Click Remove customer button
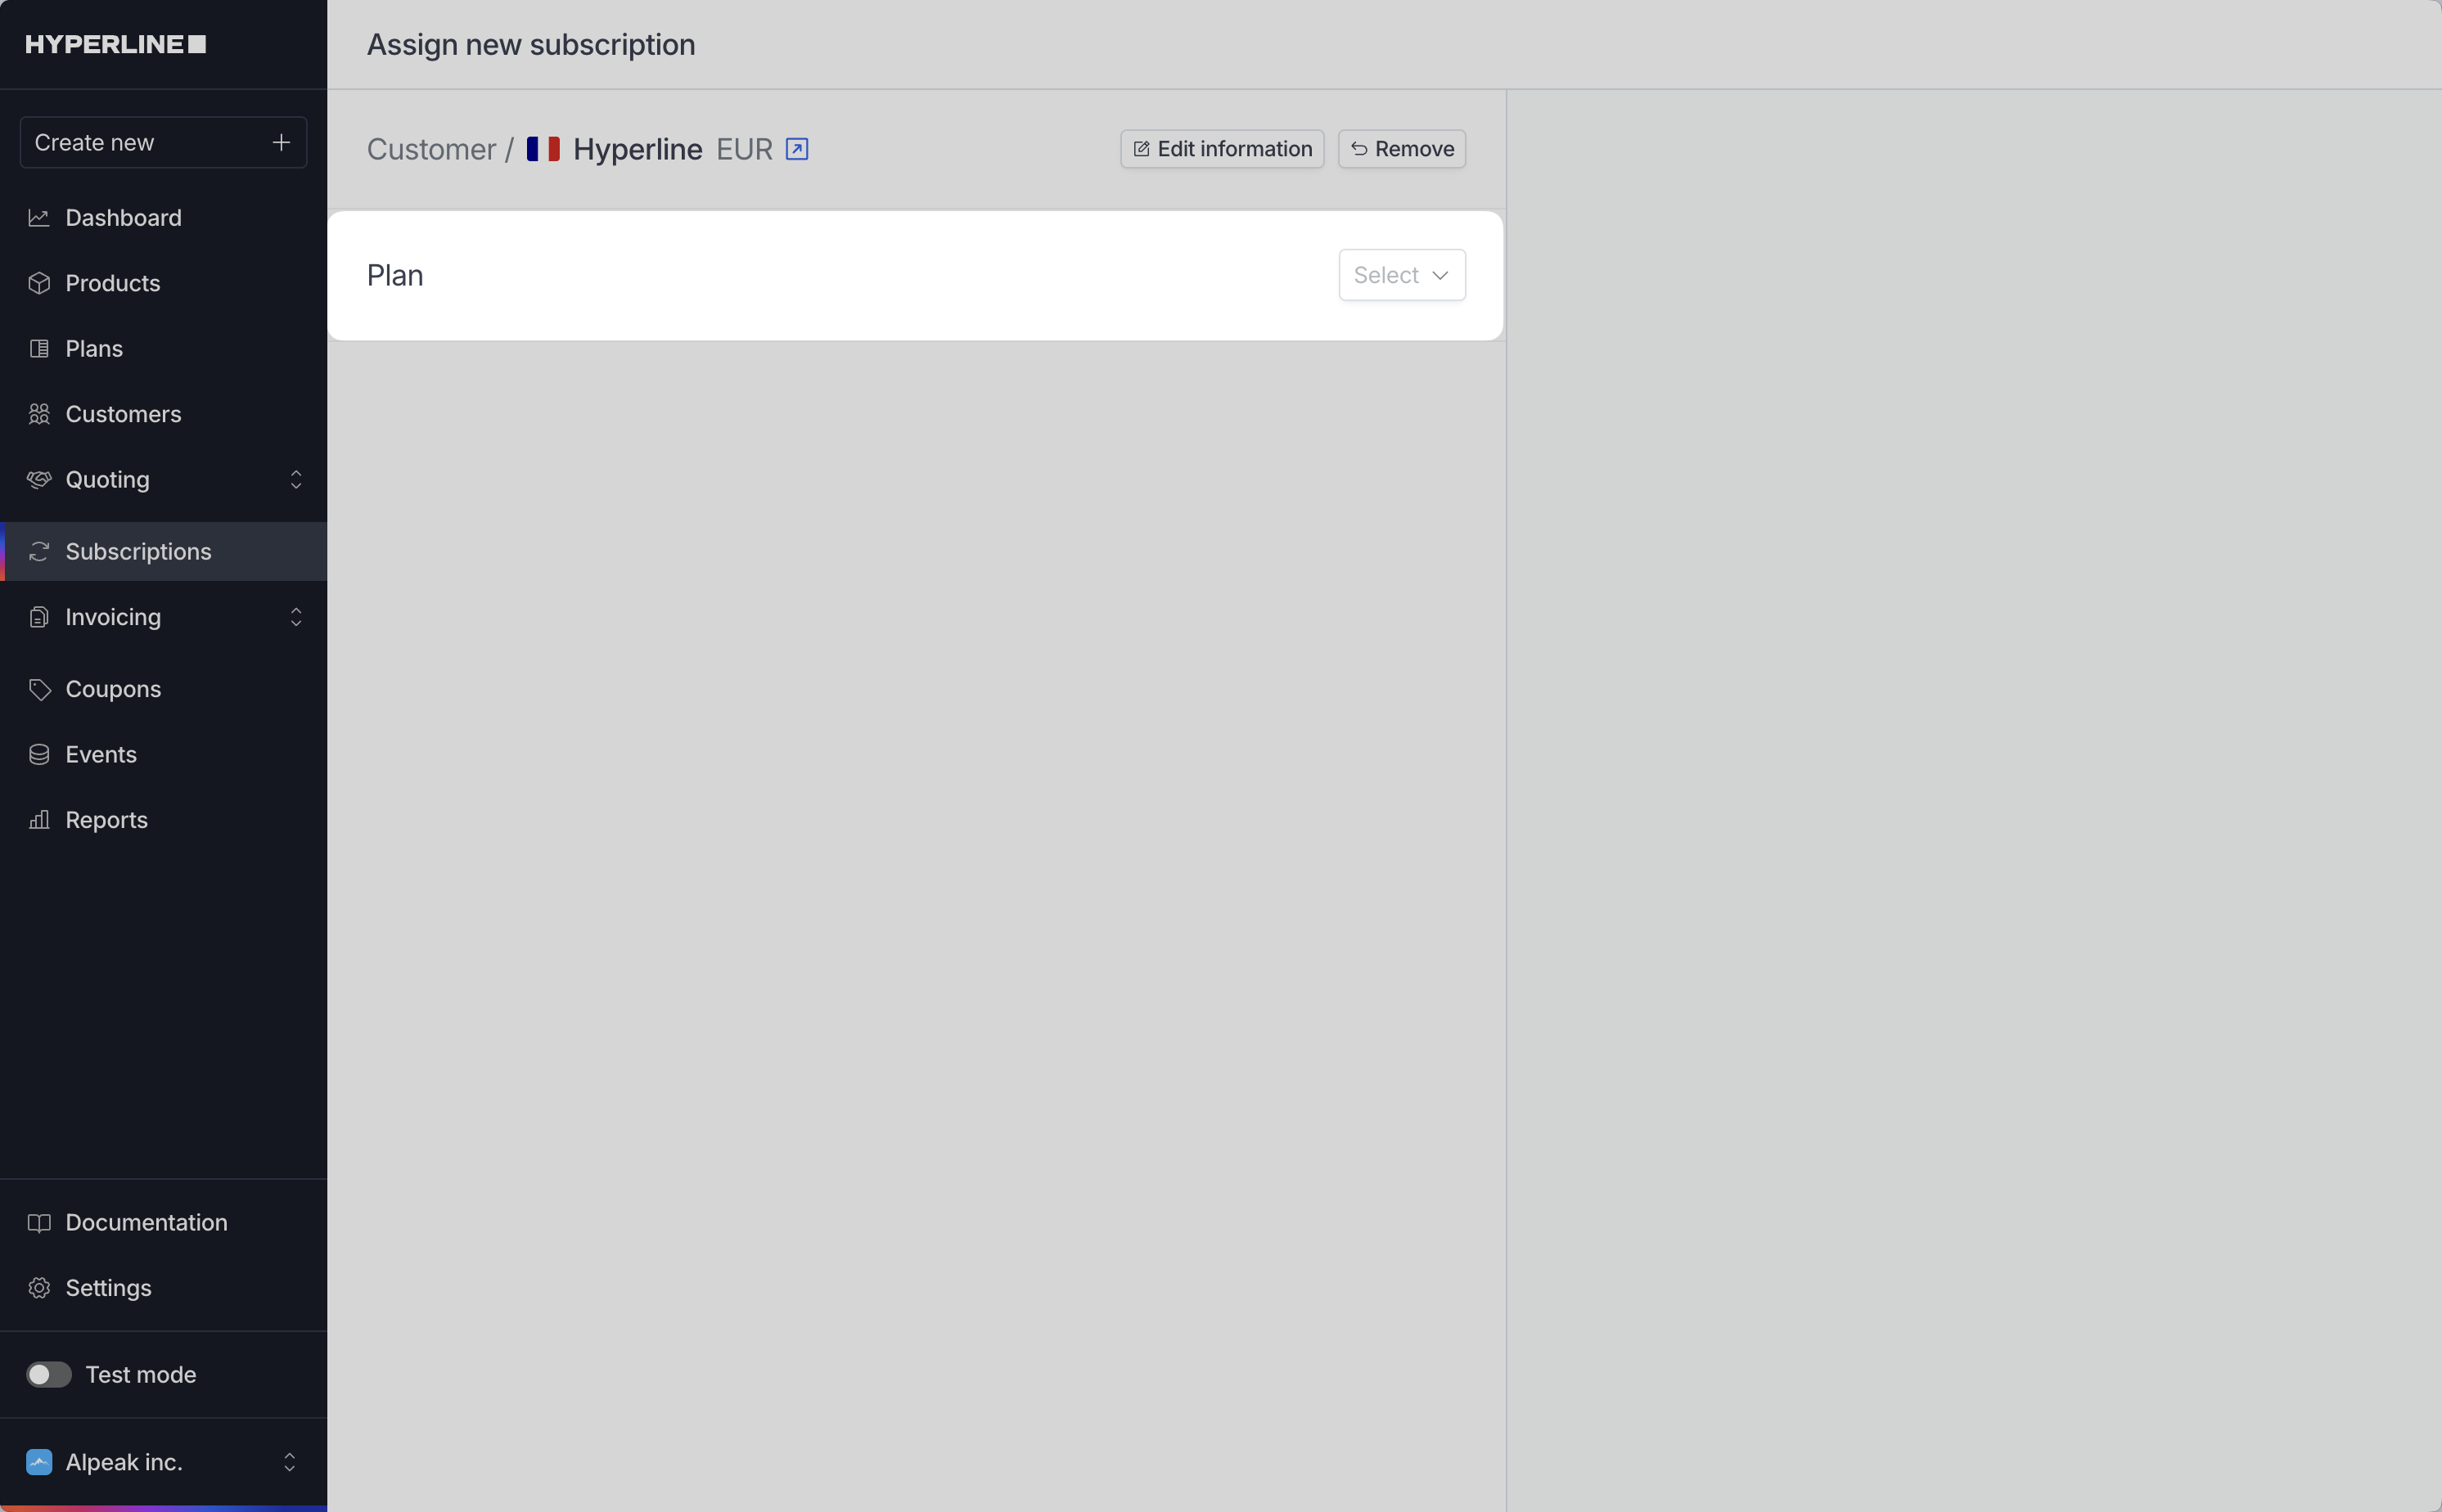2442x1512 pixels. tap(1401, 149)
